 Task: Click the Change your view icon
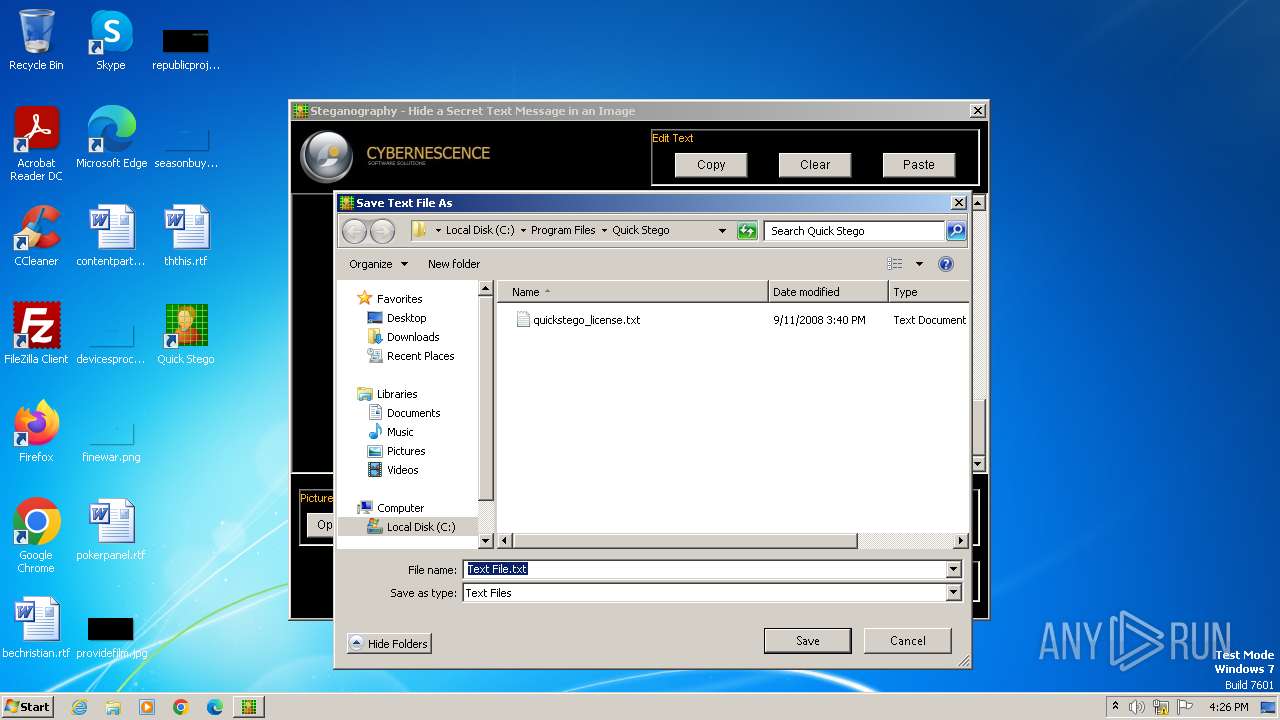[895, 264]
